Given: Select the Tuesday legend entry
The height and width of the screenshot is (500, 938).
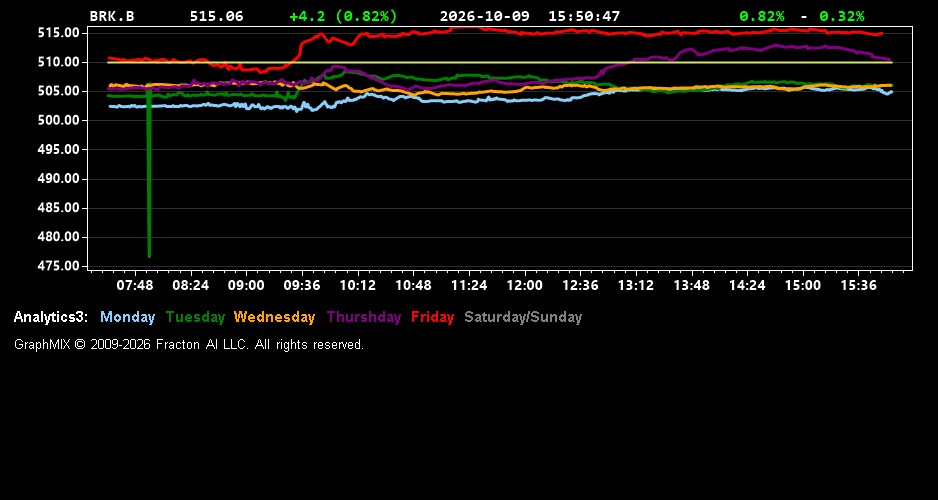Looking at the screenshot, I should tap(195, 317).
